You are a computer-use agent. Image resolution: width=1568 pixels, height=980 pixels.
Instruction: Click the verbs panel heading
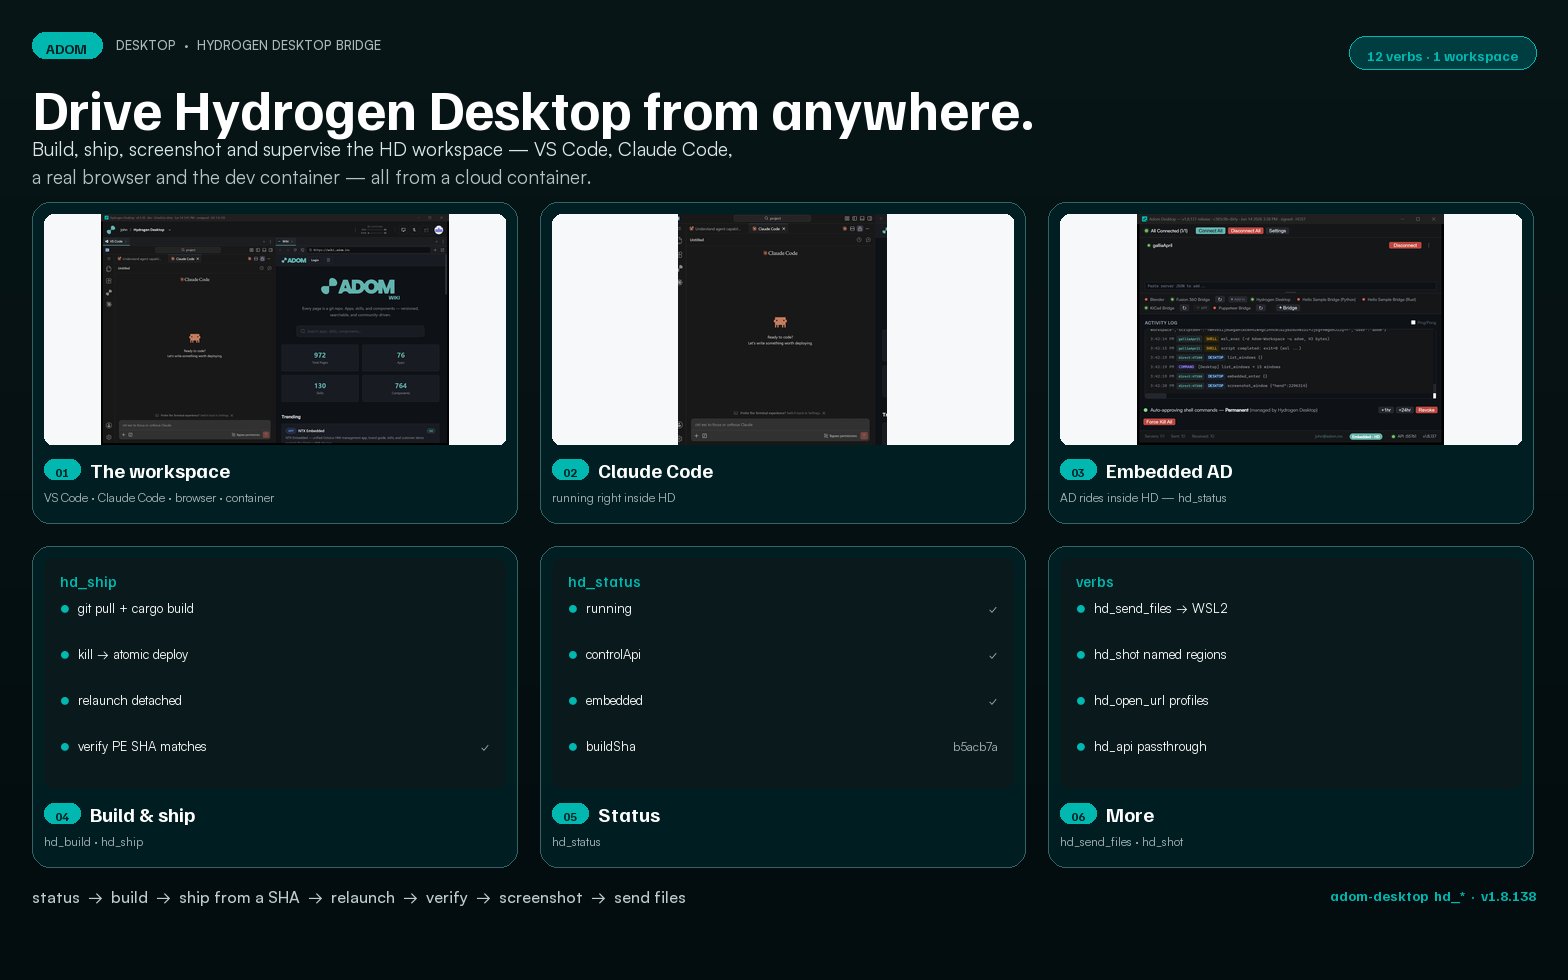[x=1094, y=582]
